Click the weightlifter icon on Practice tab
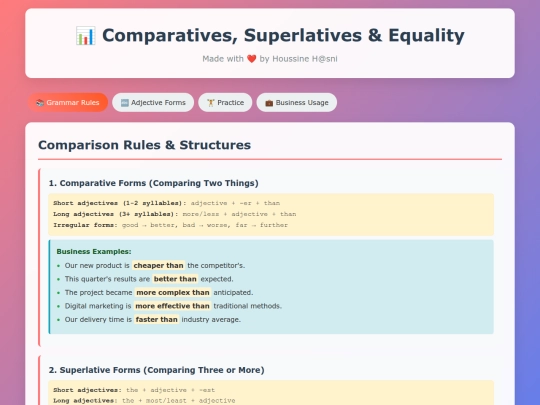The image size is (540, 405). (210, 103)
